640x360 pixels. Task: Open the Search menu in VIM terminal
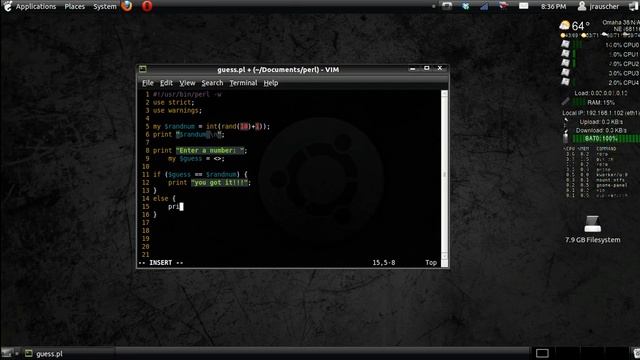[x=212, y=83]
